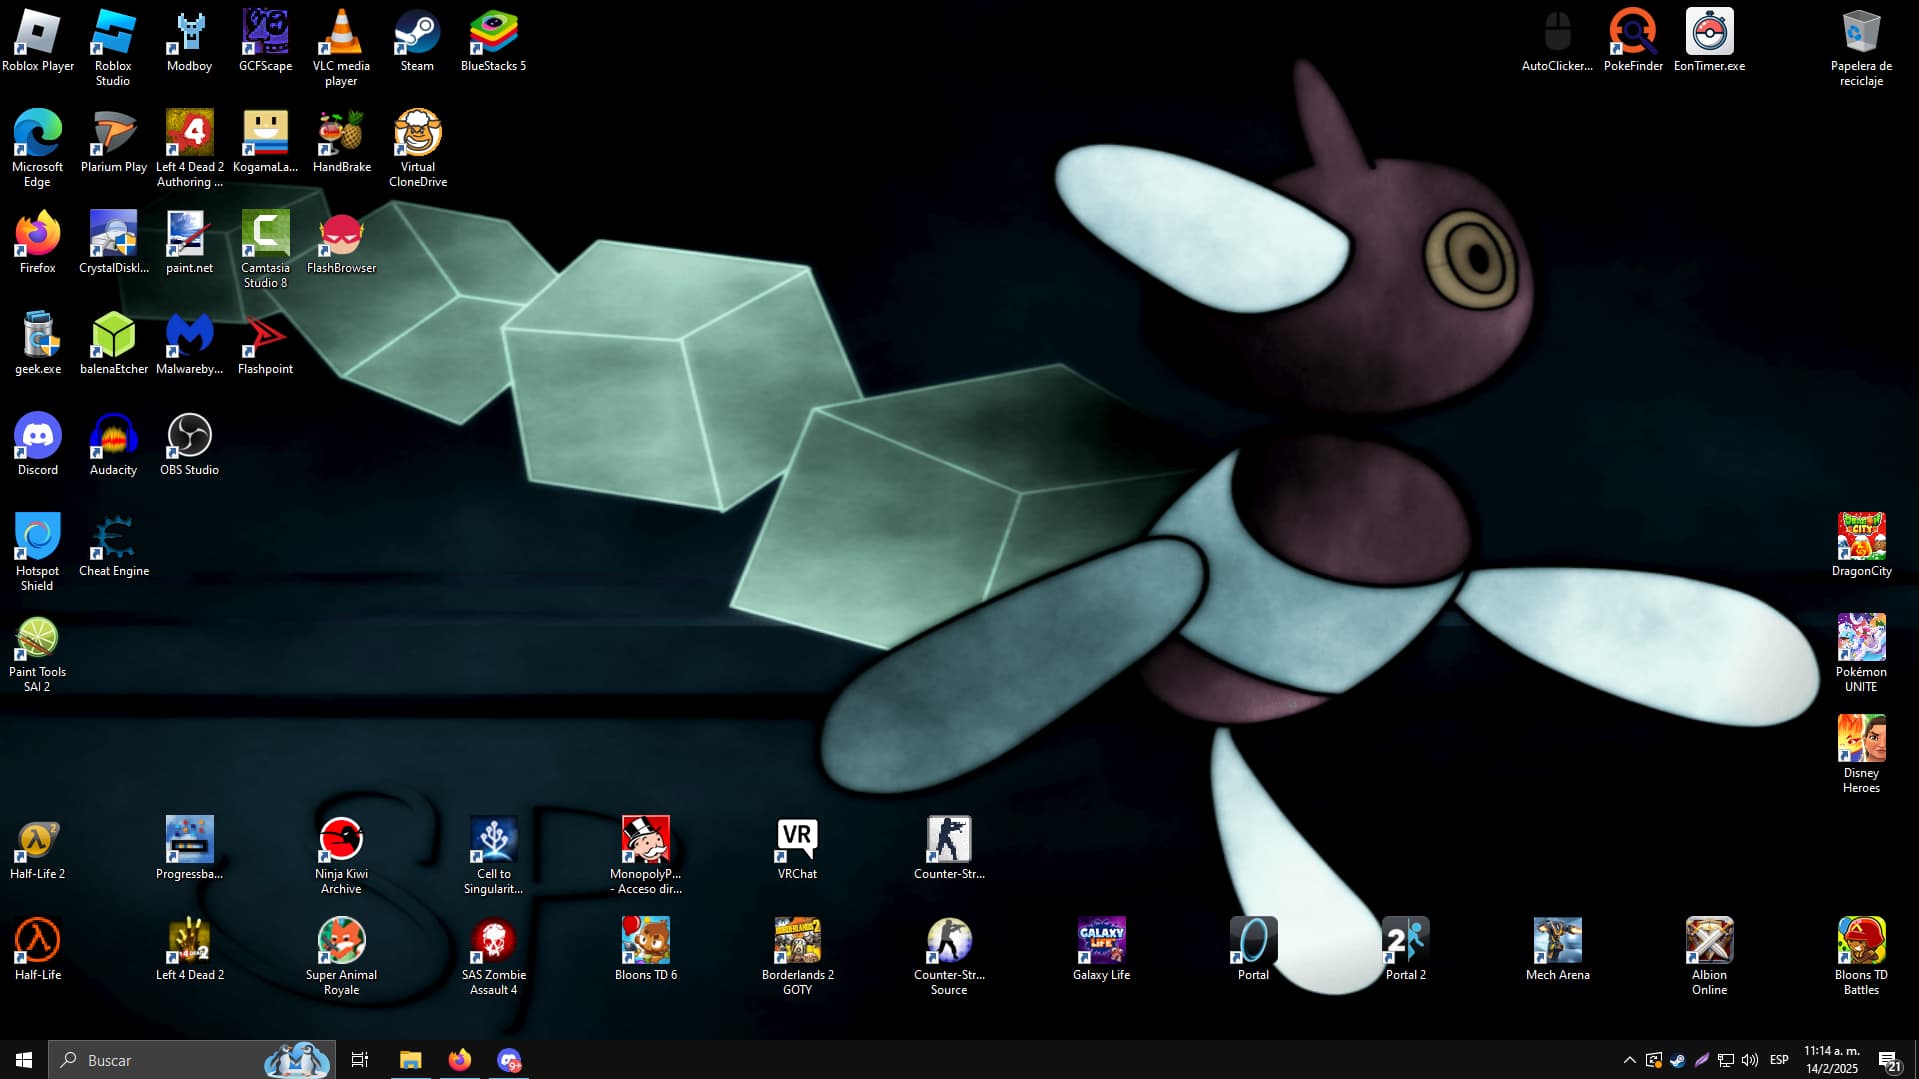Open the Windows Start menu

24,1059
